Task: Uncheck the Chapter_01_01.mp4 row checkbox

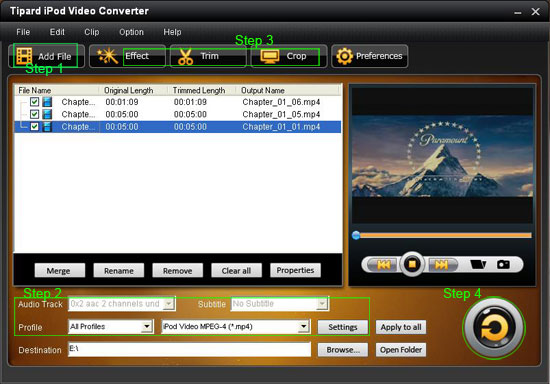Action: point(34,127)
